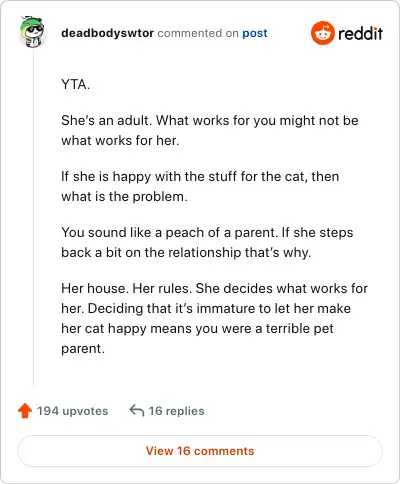Click the "194 upvotes" count
The width and height of the screenshot is (400, 484).
pyautogui.click(x=73, y=411)
